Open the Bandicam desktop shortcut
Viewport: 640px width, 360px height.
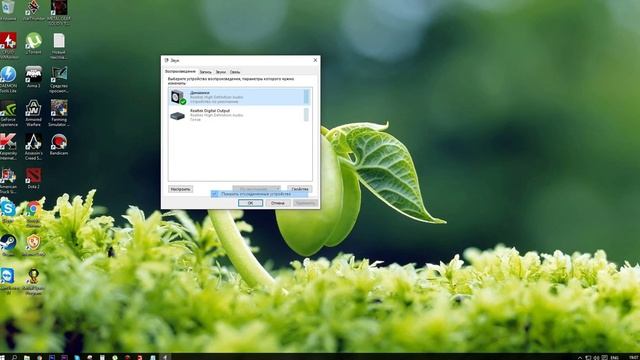pyautogui.click(x=59, y=144)
